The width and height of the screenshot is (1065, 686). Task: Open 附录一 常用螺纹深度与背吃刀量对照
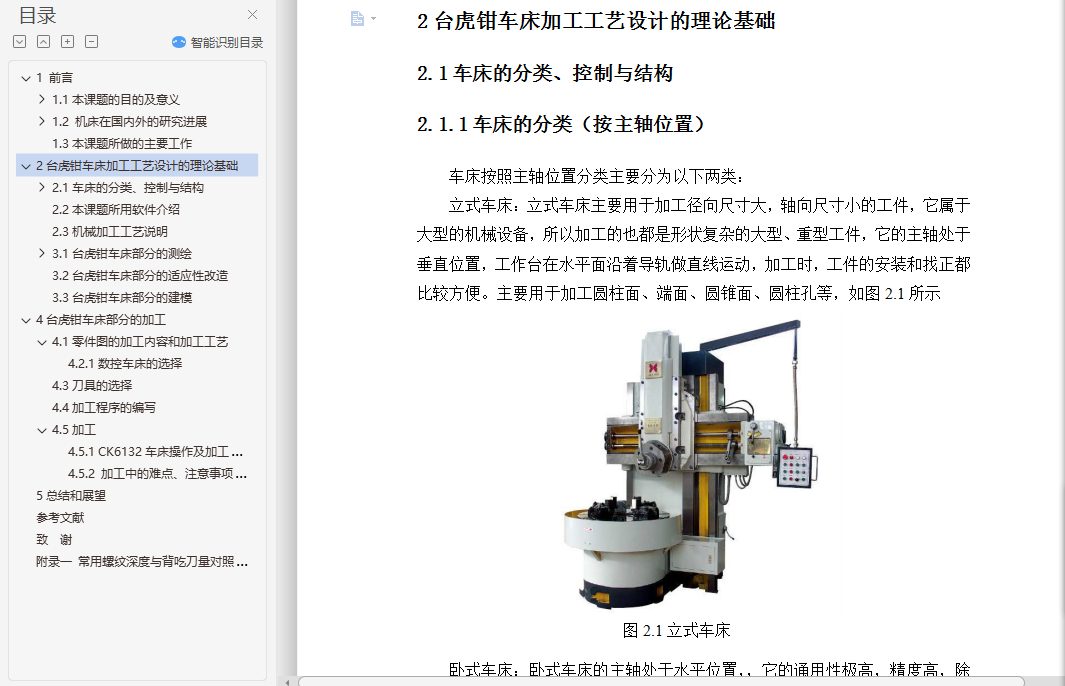(x=142, y=562)
